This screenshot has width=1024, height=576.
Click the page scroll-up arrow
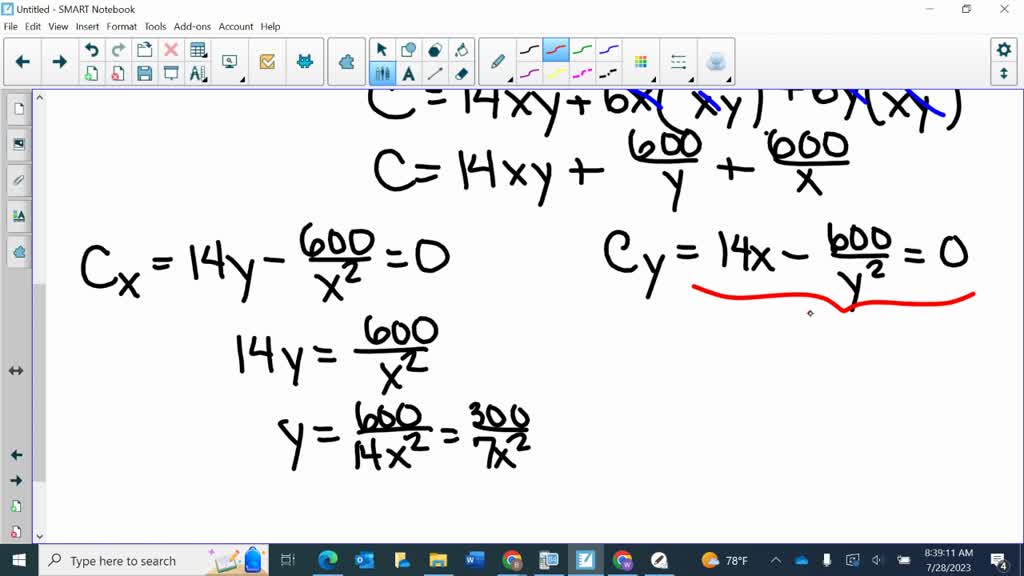tap(39, 97)
